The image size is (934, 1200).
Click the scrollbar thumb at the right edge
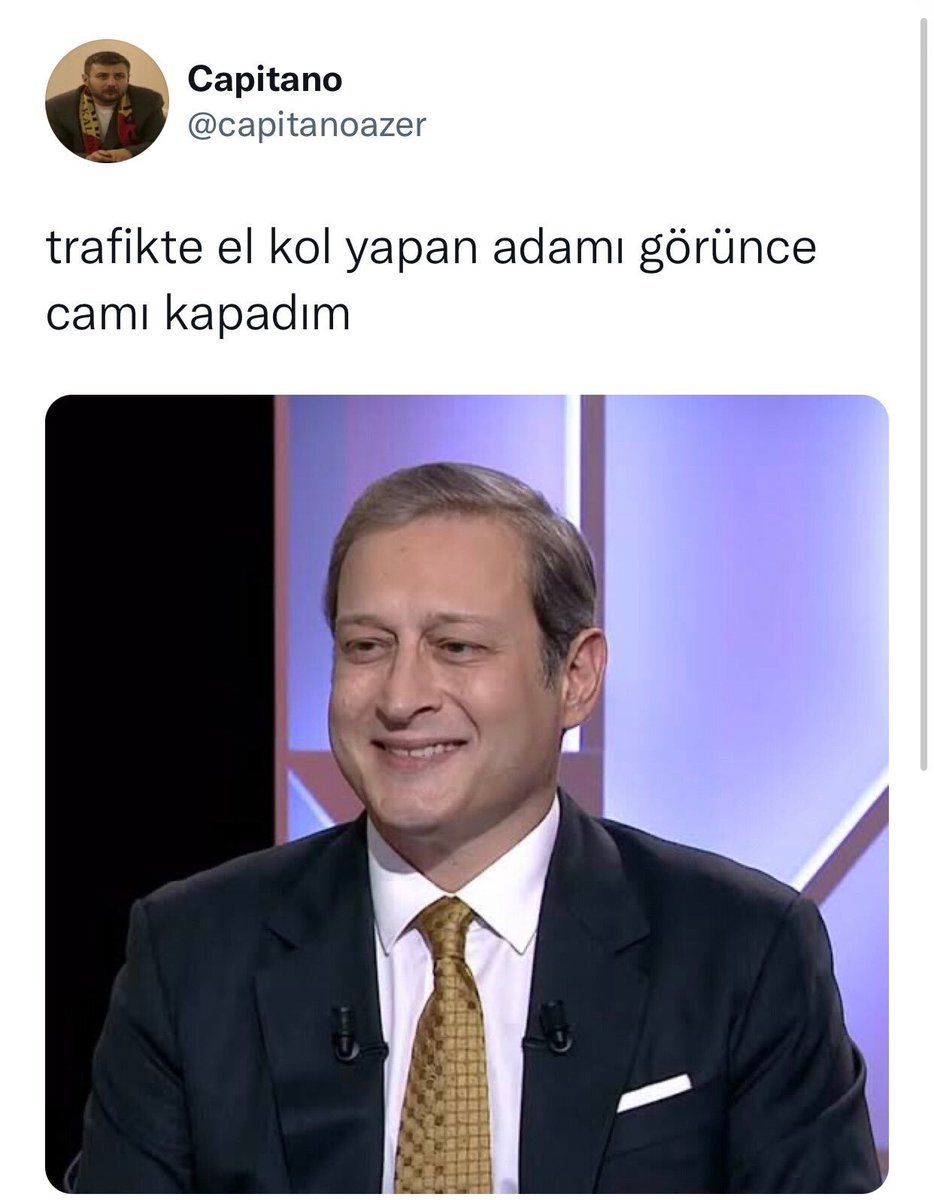924,392
